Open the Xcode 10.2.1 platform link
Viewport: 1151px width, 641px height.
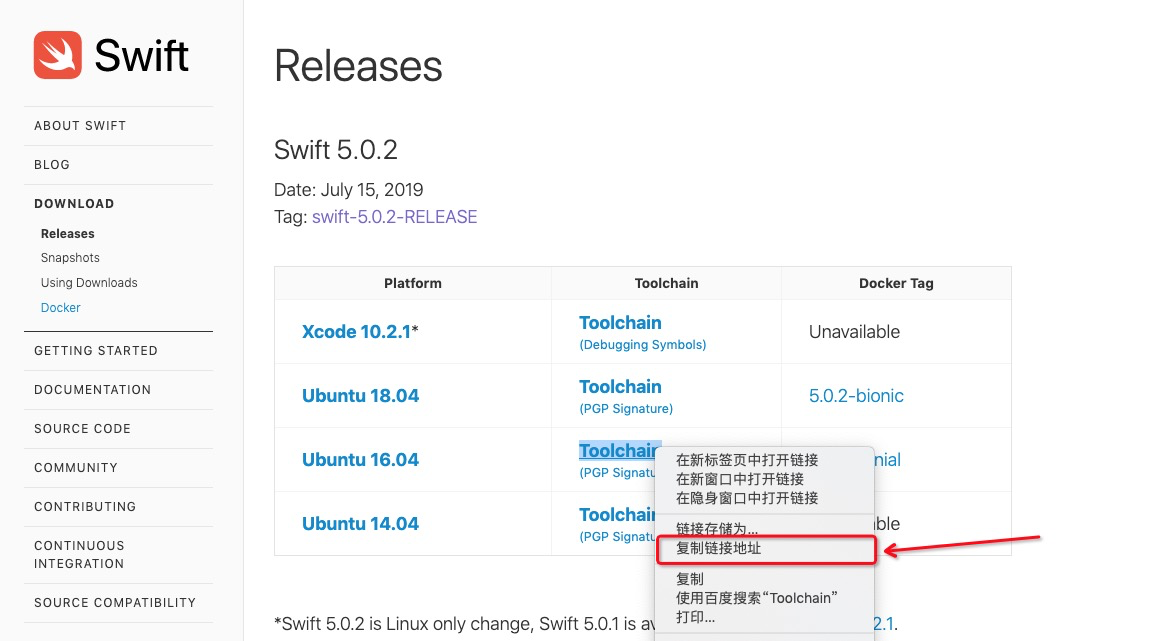pos(356,332)
